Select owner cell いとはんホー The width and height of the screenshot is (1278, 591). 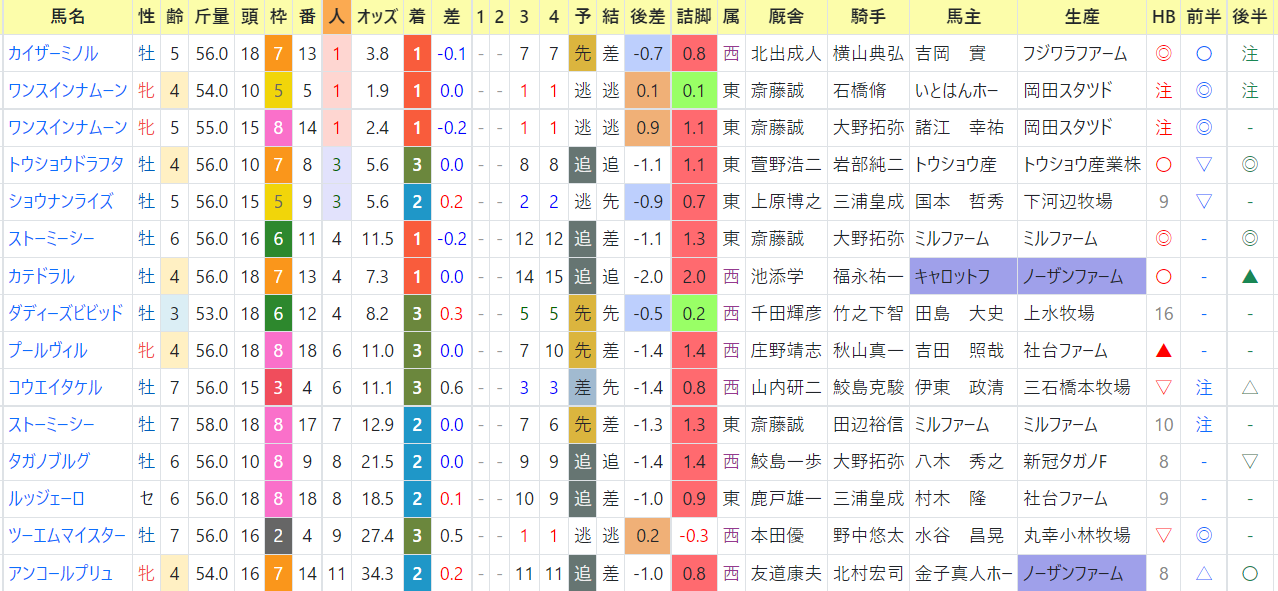963,91
